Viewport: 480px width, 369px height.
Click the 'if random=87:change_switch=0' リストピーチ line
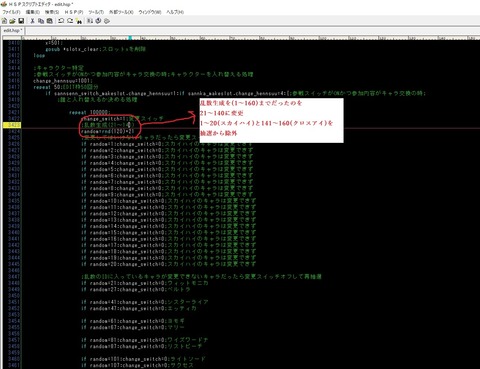[142, 347]
